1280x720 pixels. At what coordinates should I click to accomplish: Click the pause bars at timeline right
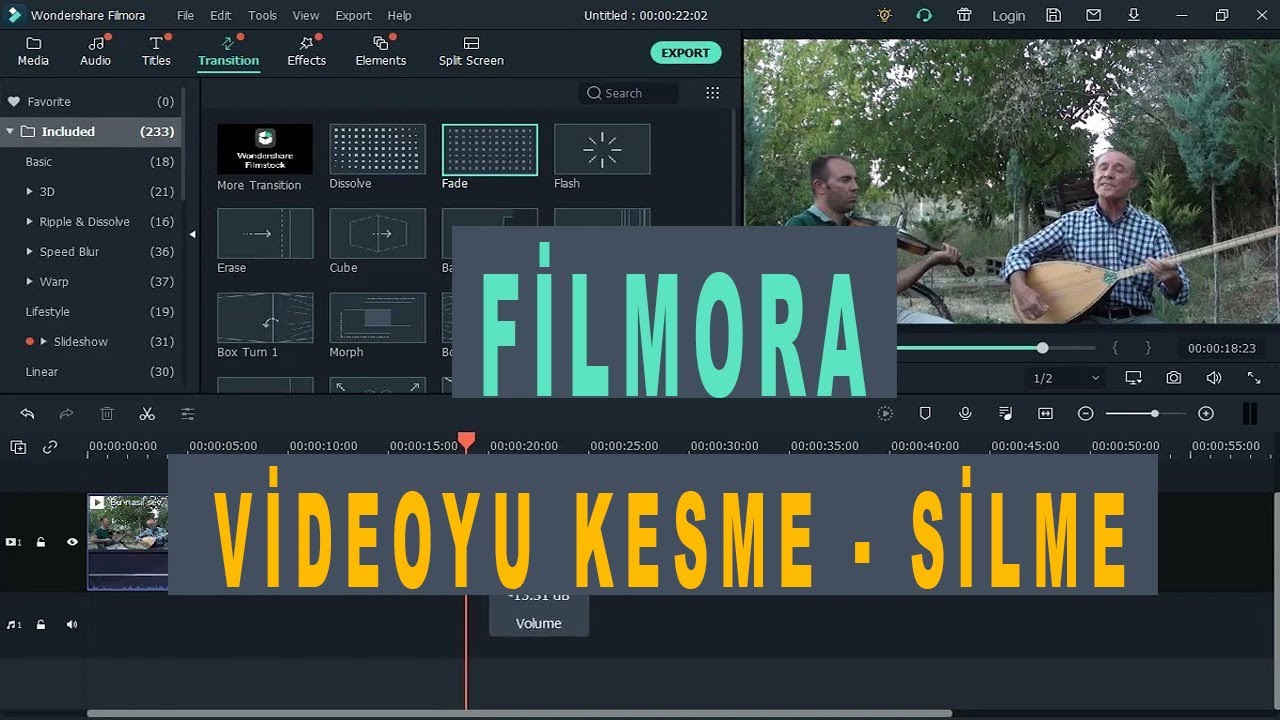pyautogui.click(x=1249, y=413)
